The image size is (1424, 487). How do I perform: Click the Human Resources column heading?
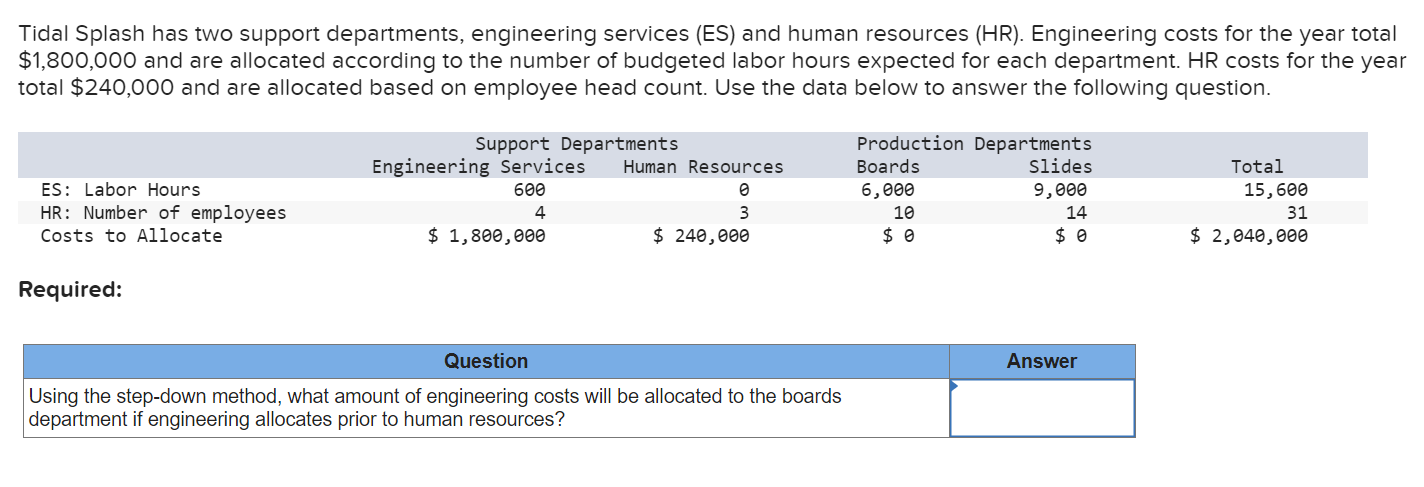coord(703,167)
